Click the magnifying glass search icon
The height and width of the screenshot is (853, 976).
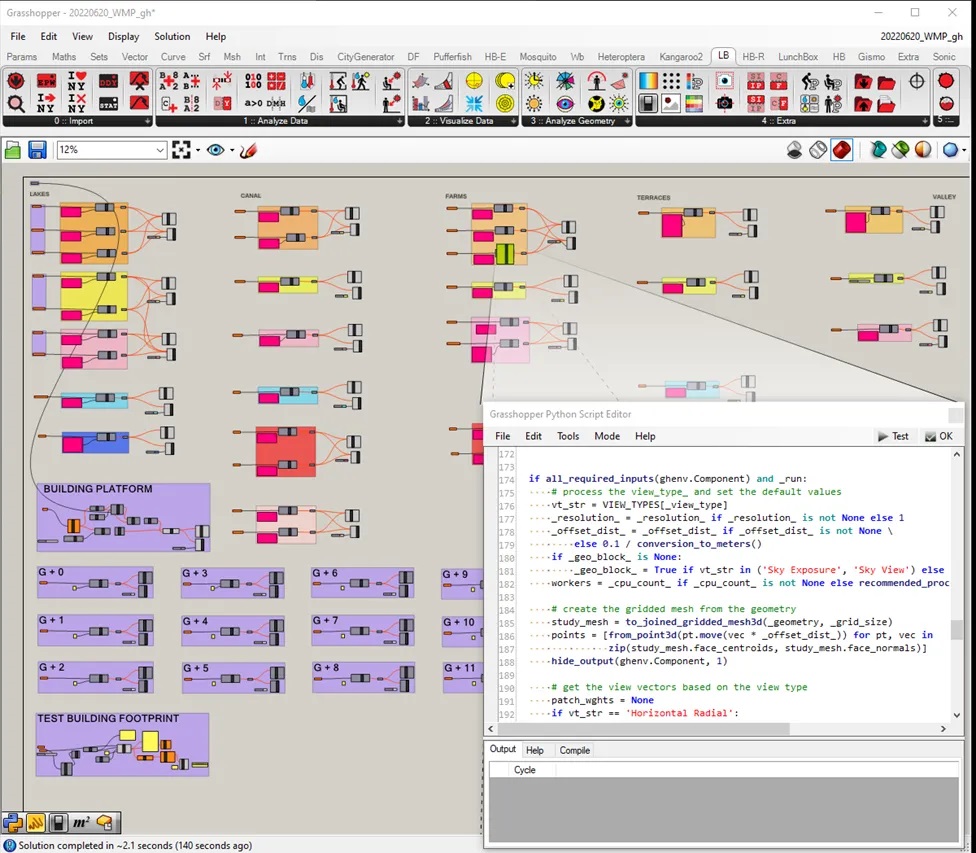(x=16, y=103)
